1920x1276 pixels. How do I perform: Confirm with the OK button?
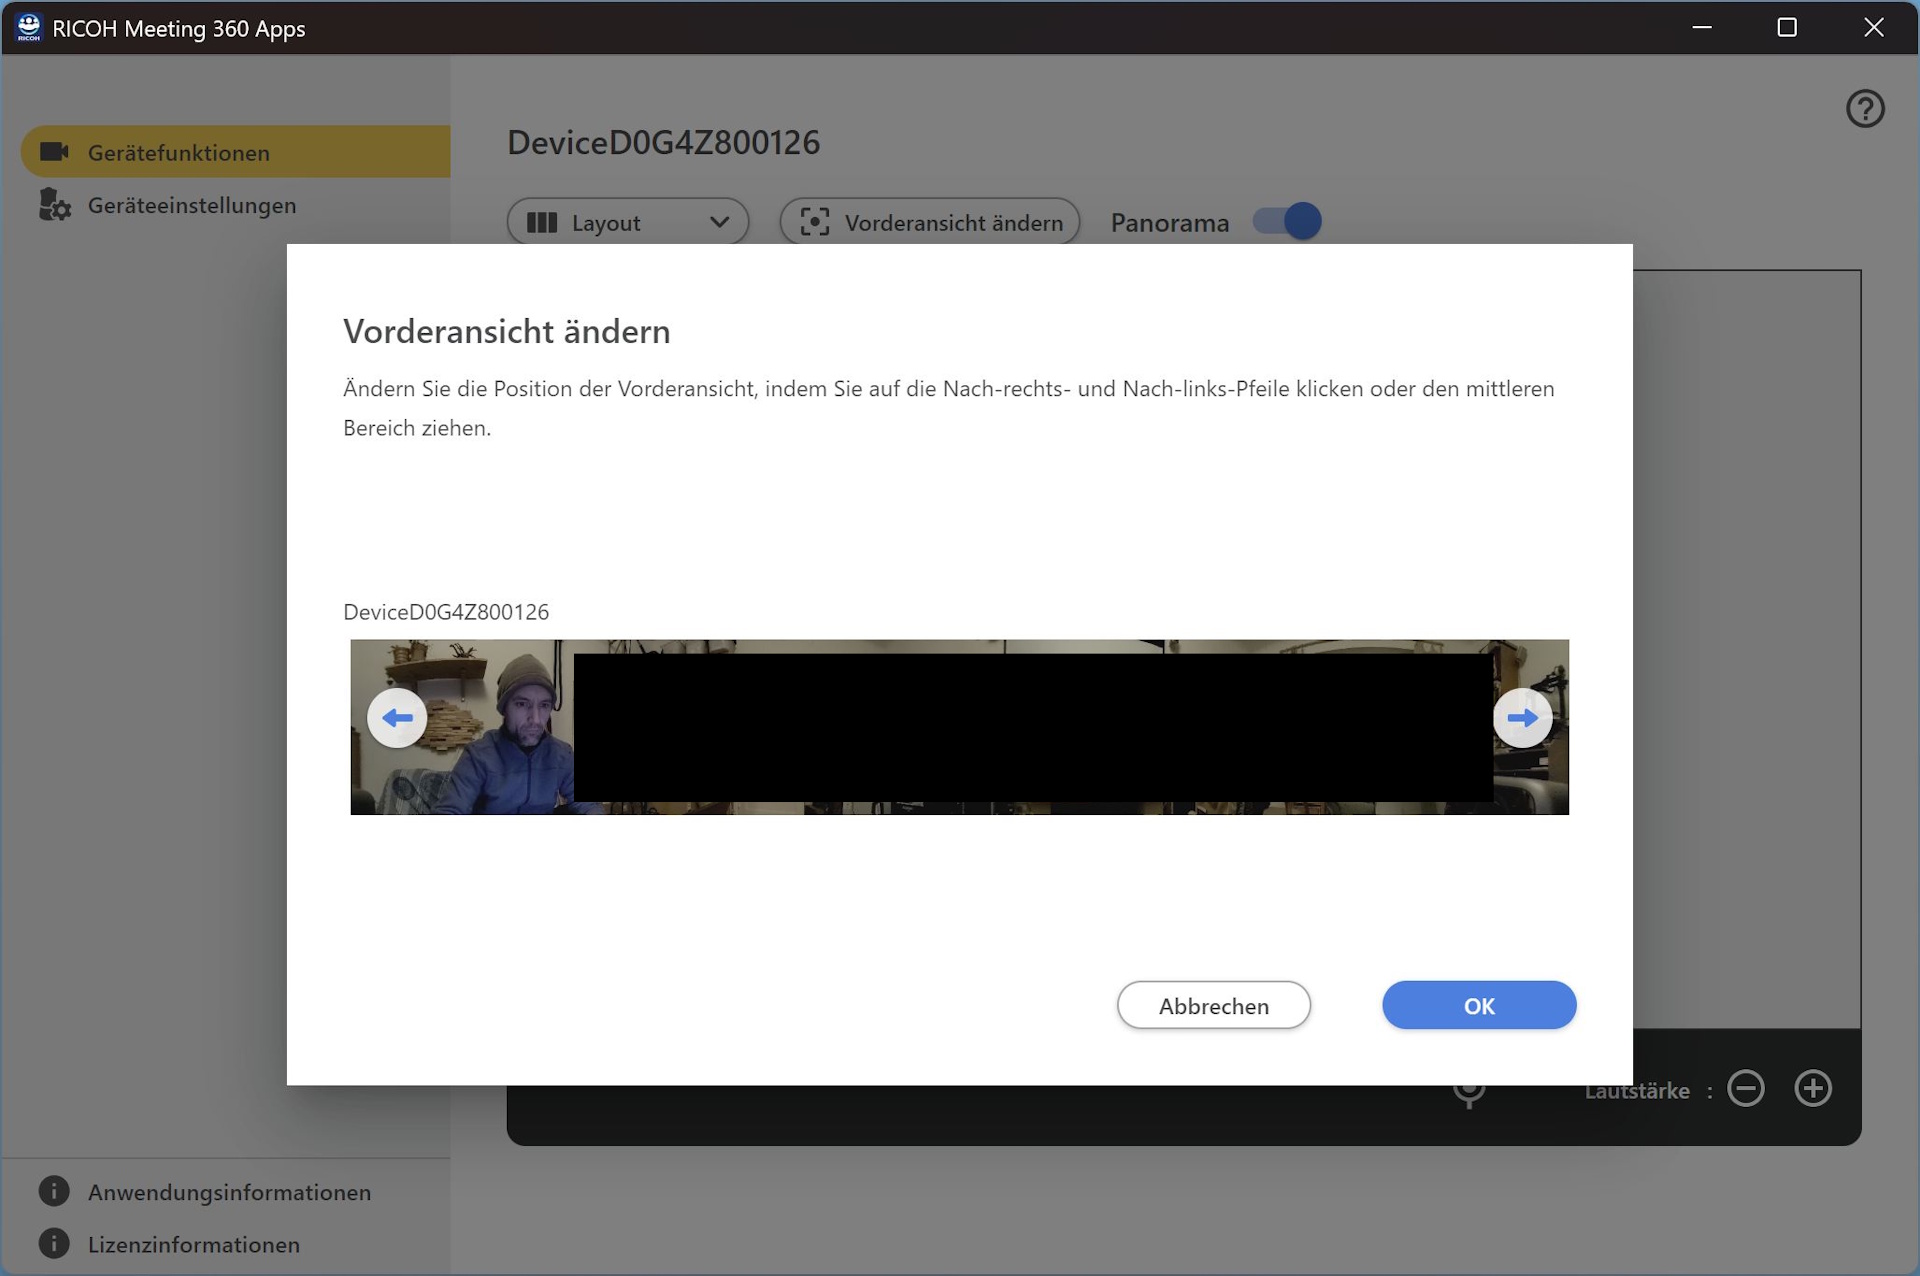point(1478,1005)
